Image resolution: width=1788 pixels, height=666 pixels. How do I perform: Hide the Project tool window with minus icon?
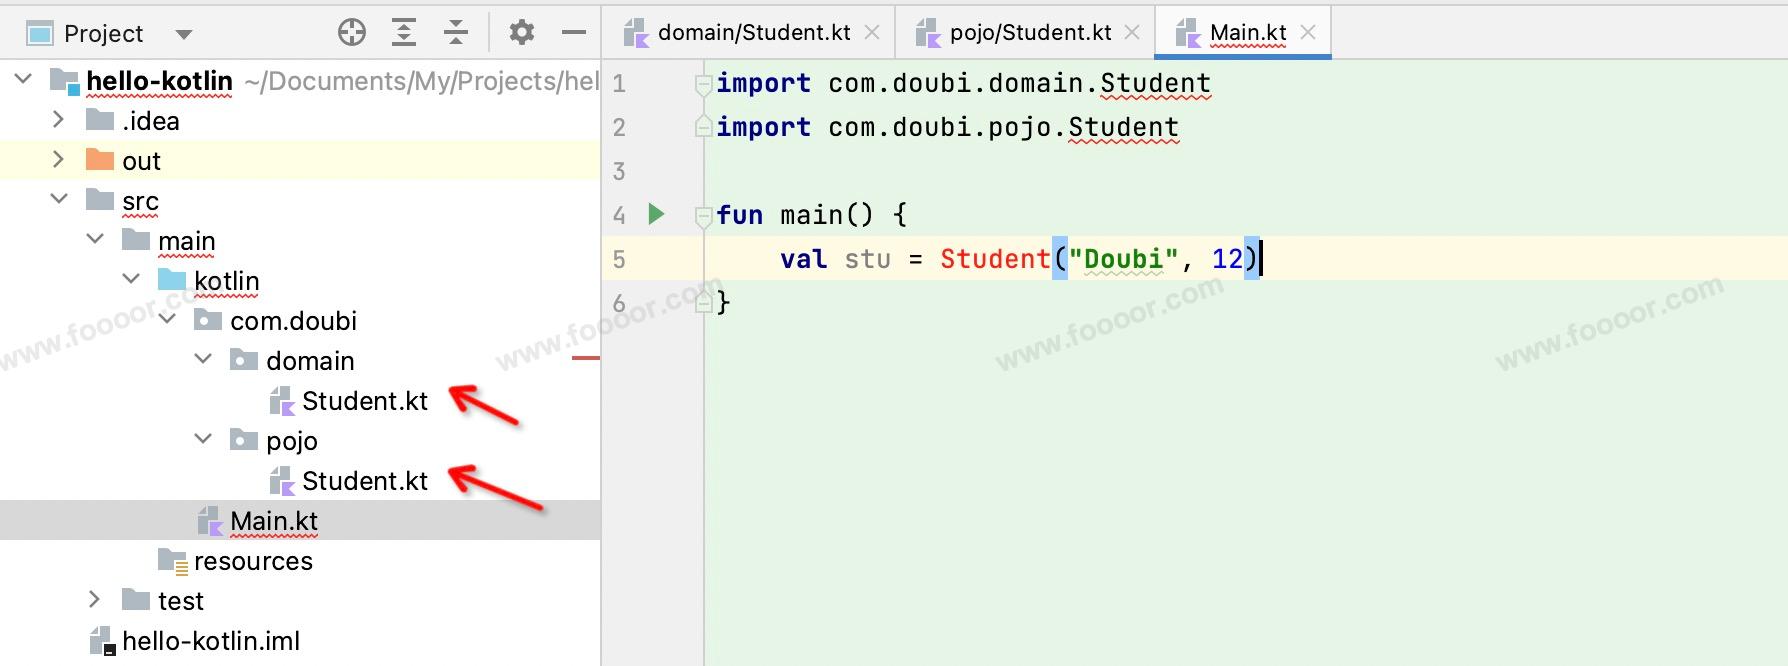pyautogui.click(x=574, y=33)
